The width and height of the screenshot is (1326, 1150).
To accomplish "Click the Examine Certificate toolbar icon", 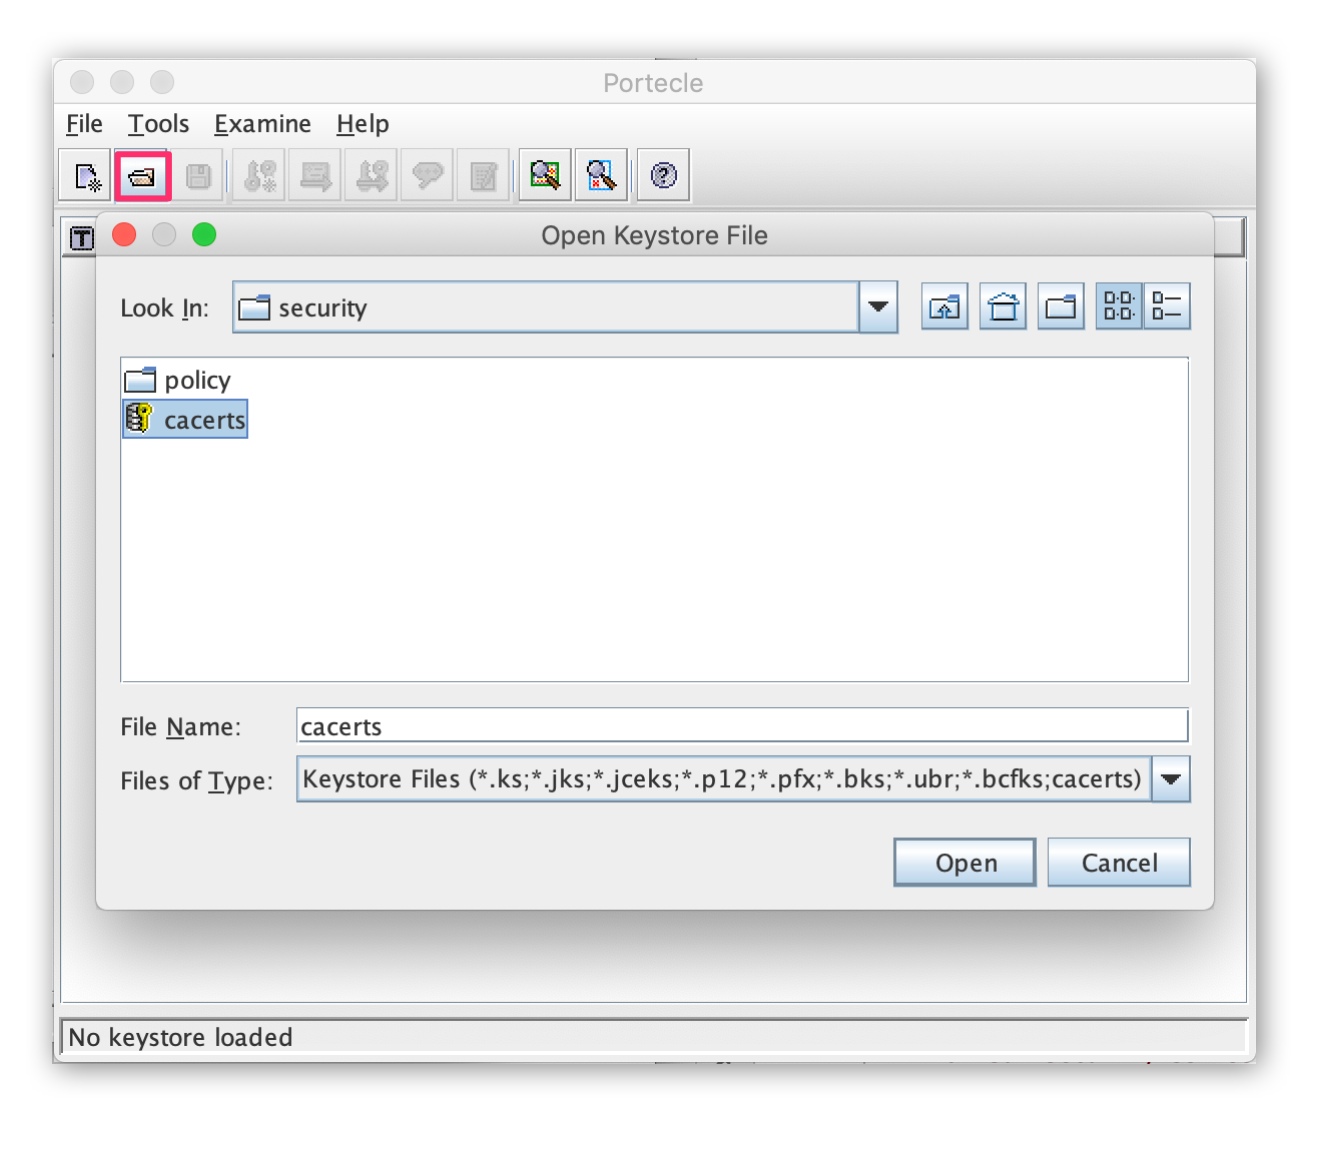I will click(545, 177).
